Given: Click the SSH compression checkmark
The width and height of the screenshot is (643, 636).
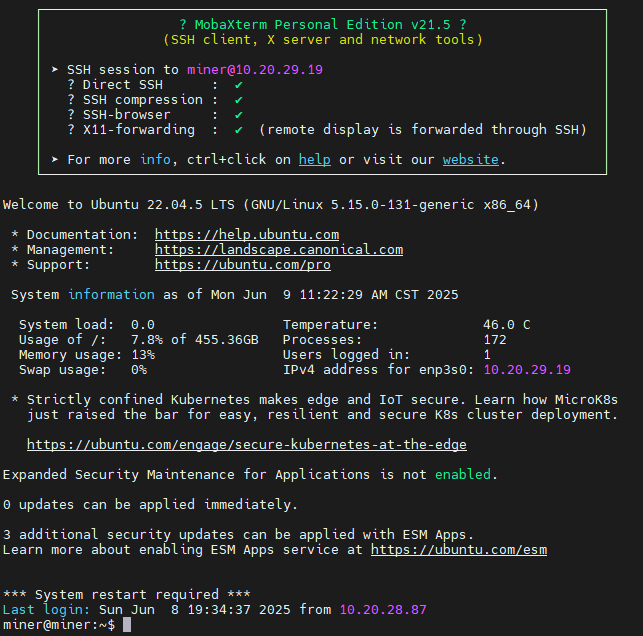Looking at the screenshot, I should (x=238, y=100).
